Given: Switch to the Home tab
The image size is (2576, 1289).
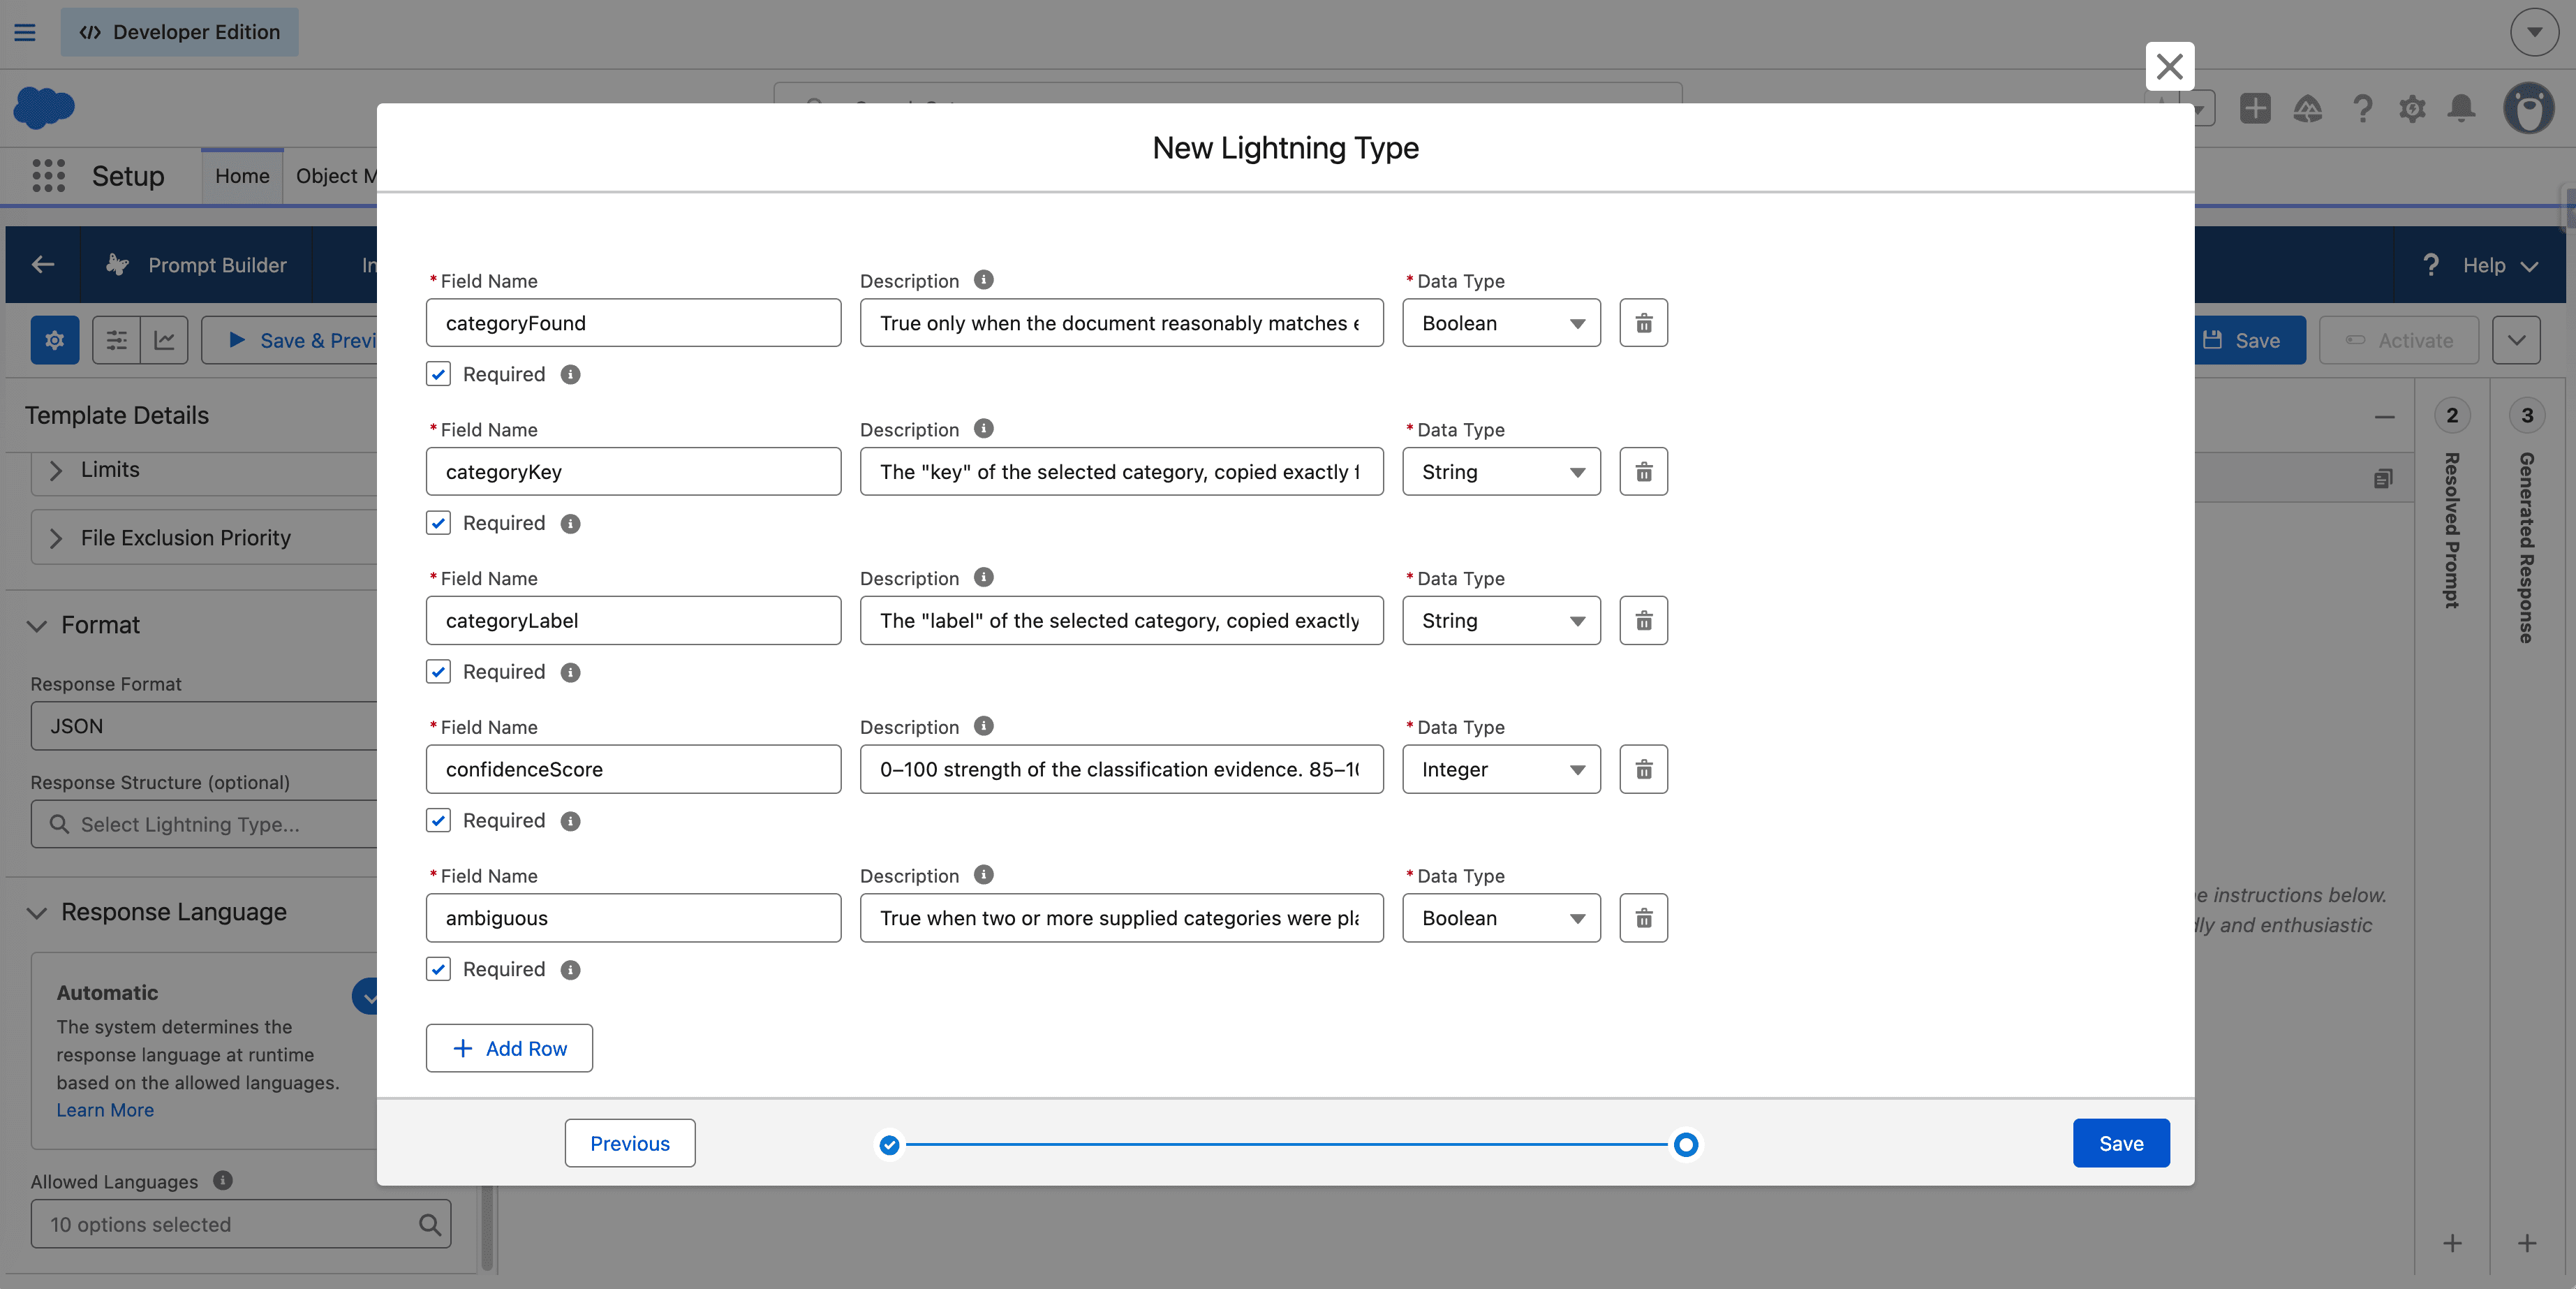Looking at the screenshot, I should (x=242, y=176).
